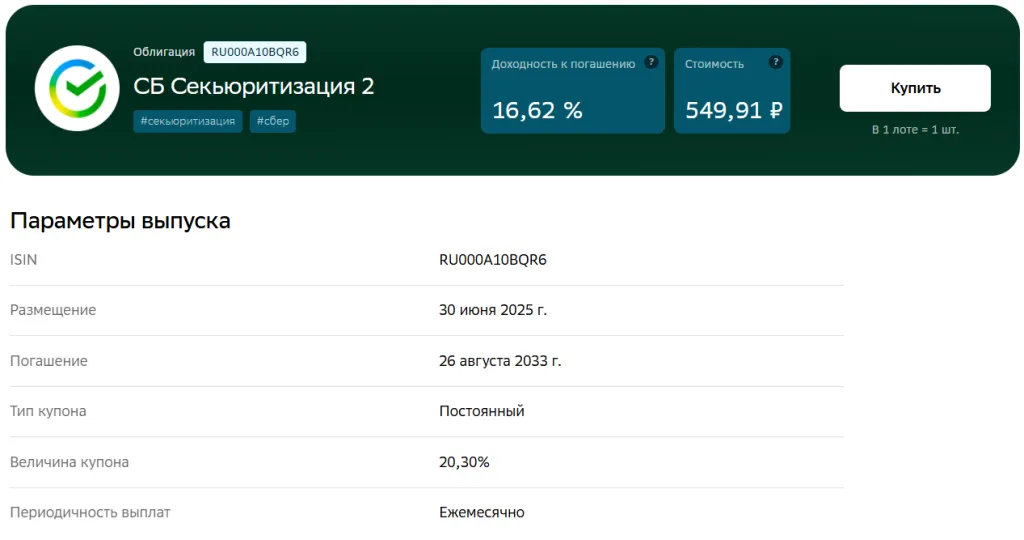Screen dimensions: 1024x540
Task: Select the 549,91 ₽ price value
Action: click(733, 110)
